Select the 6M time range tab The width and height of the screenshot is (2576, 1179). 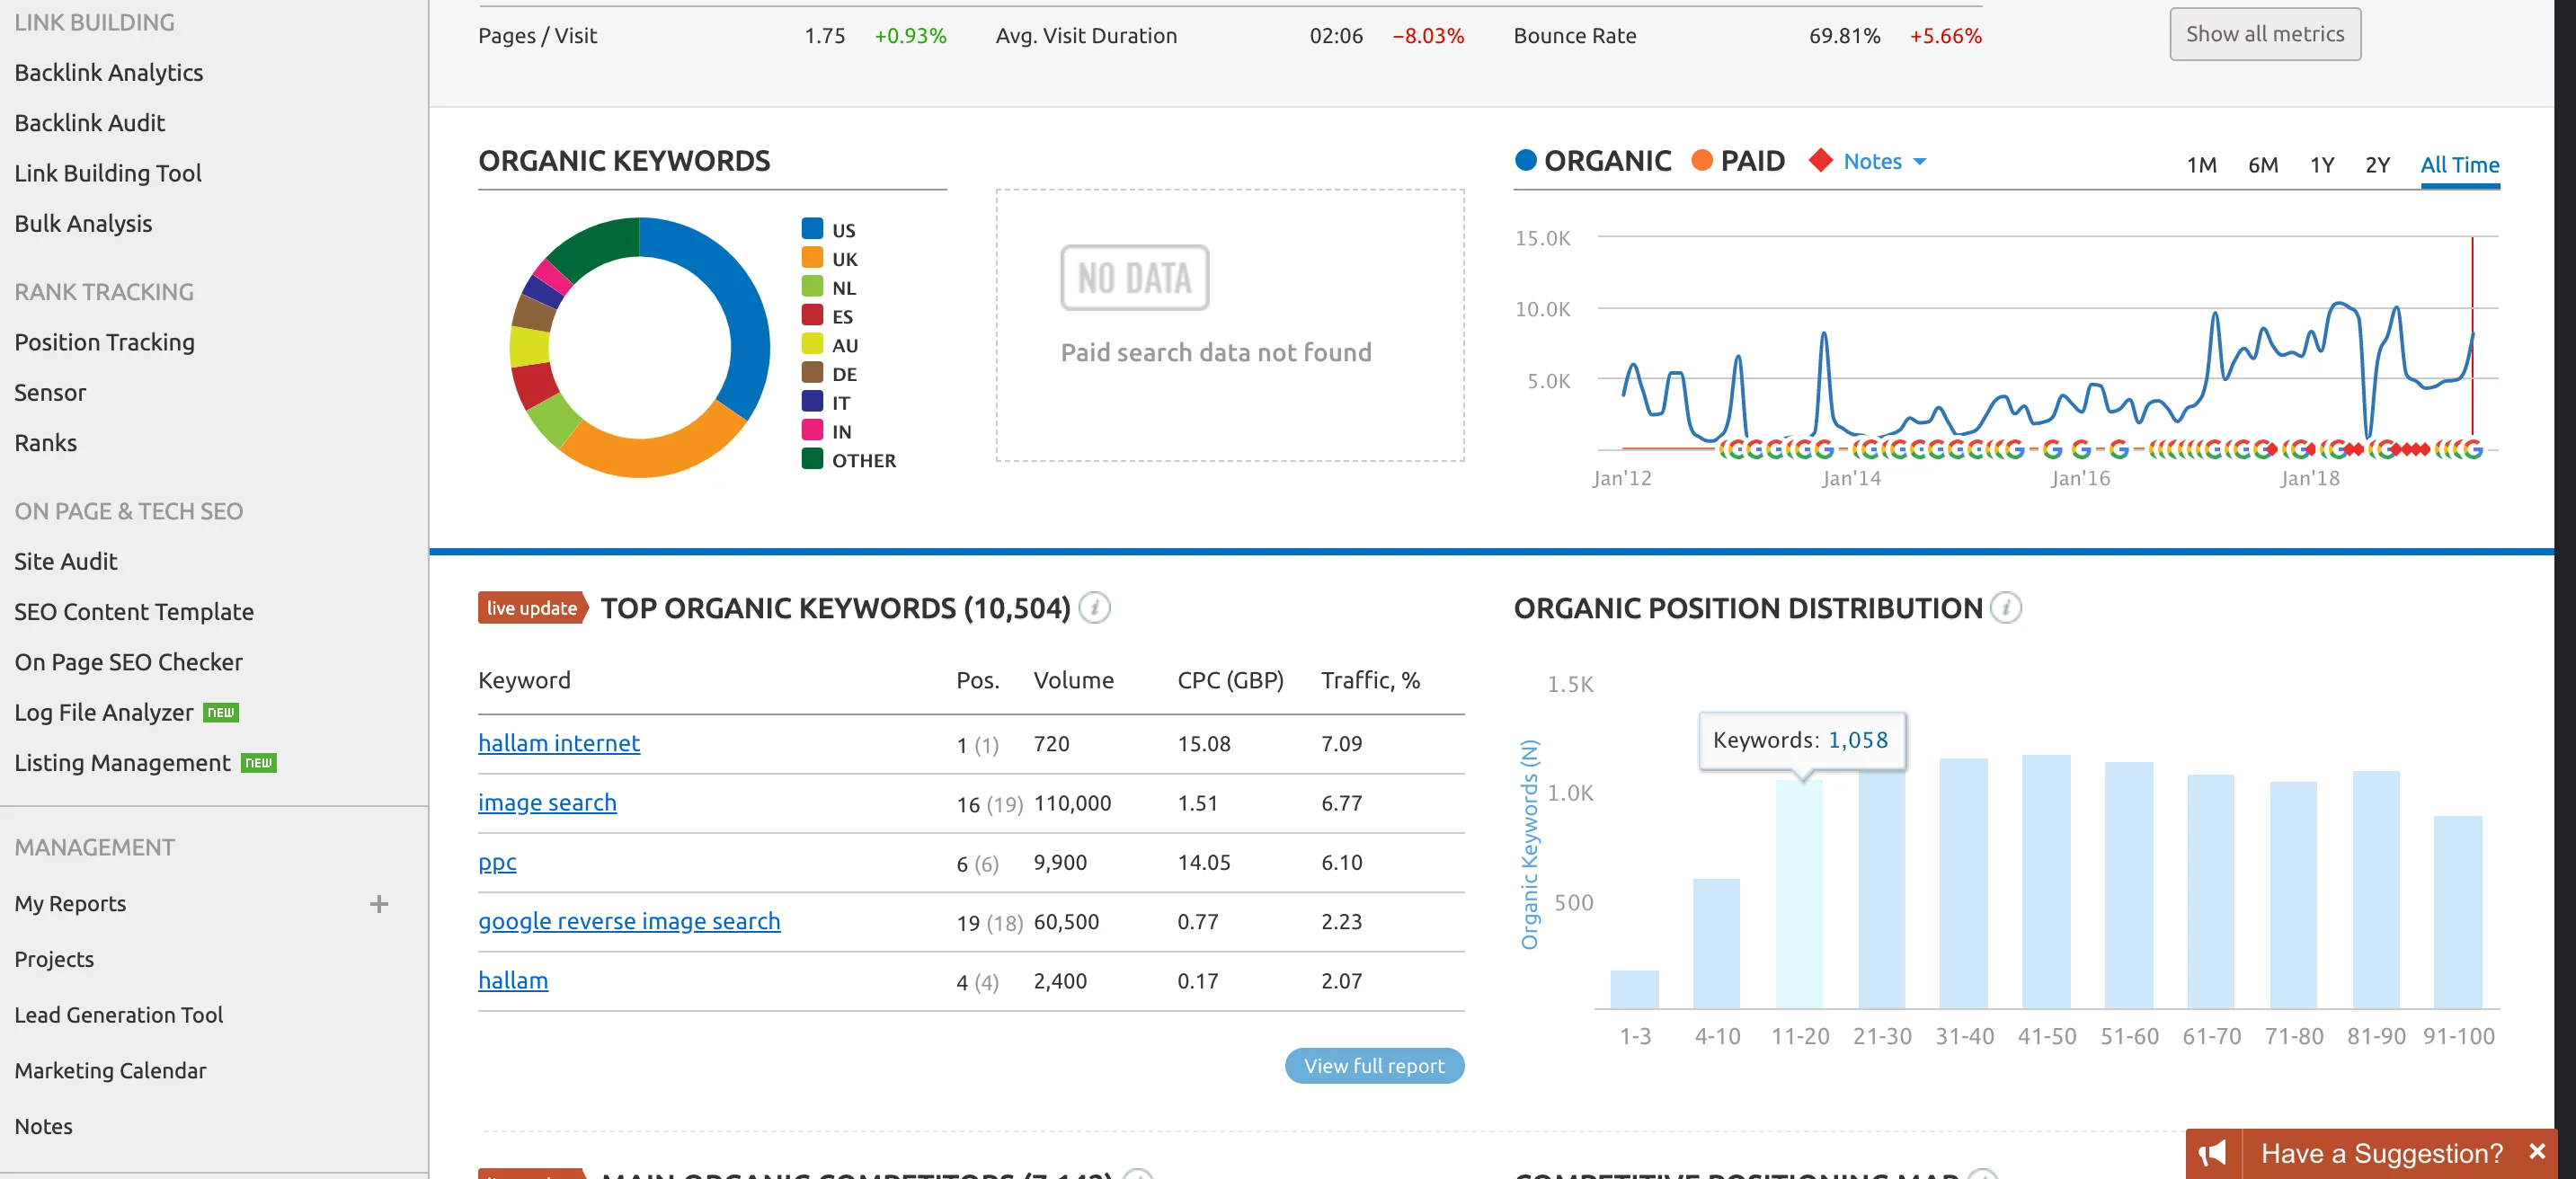(x=2263, y=165)
